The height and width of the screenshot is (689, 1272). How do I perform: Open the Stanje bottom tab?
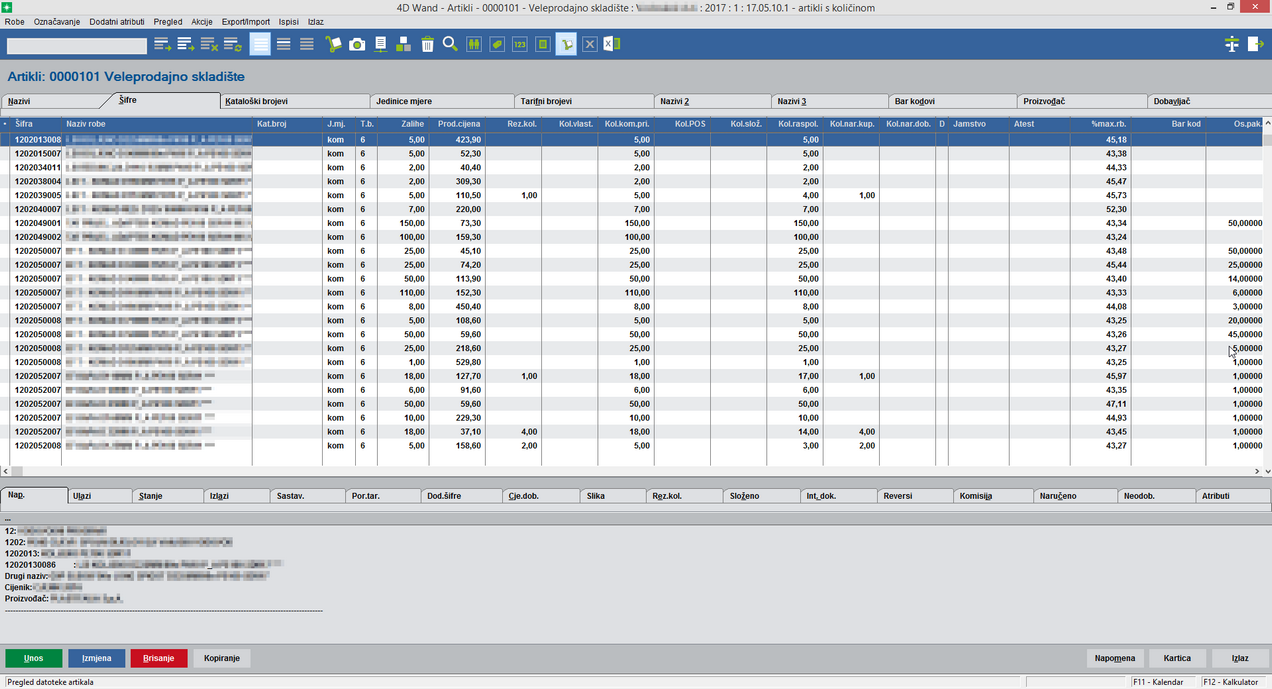point(168,496)
